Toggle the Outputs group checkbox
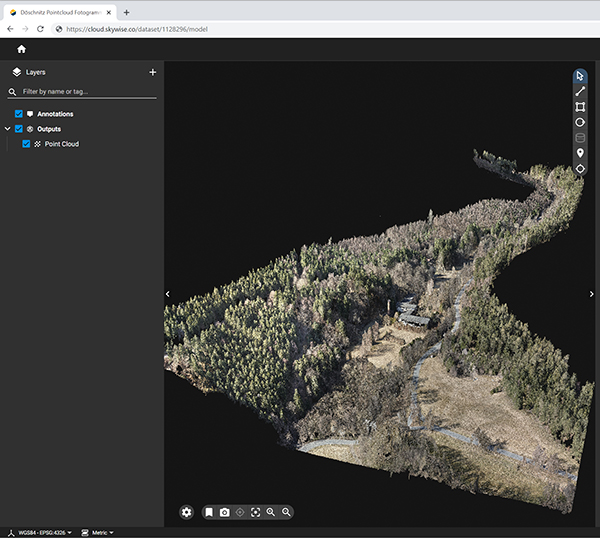Image resolution: width=600 pixels, height=538 pixels. [x=18, y=129]
